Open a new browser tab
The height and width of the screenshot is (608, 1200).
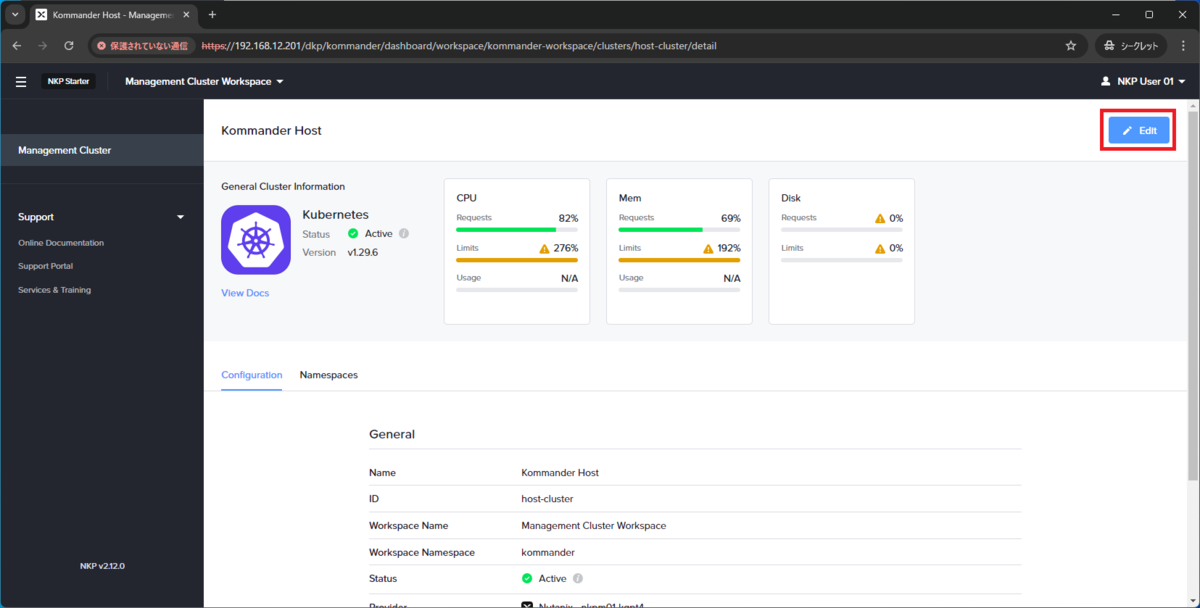(x=212, y=15)
